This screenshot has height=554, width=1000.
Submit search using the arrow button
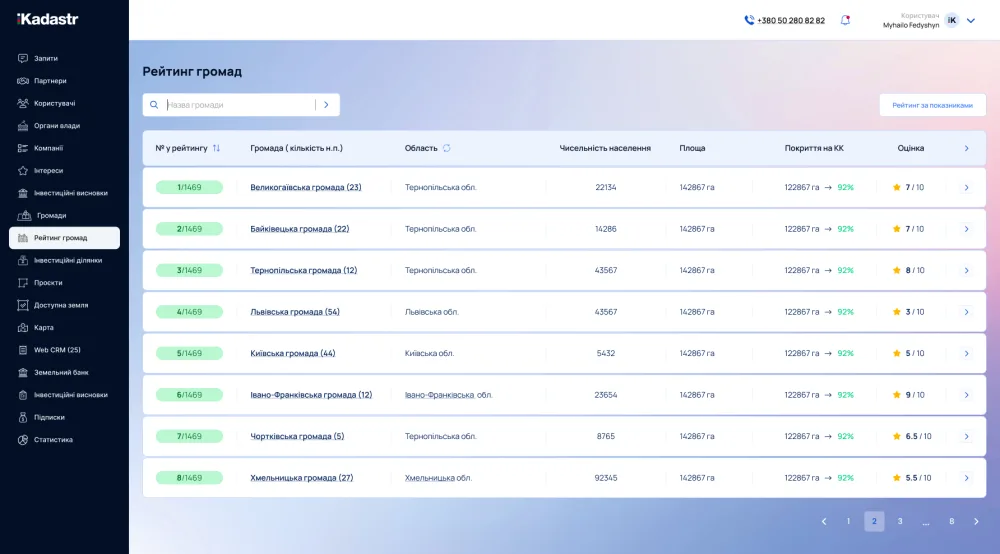(326, 105)
